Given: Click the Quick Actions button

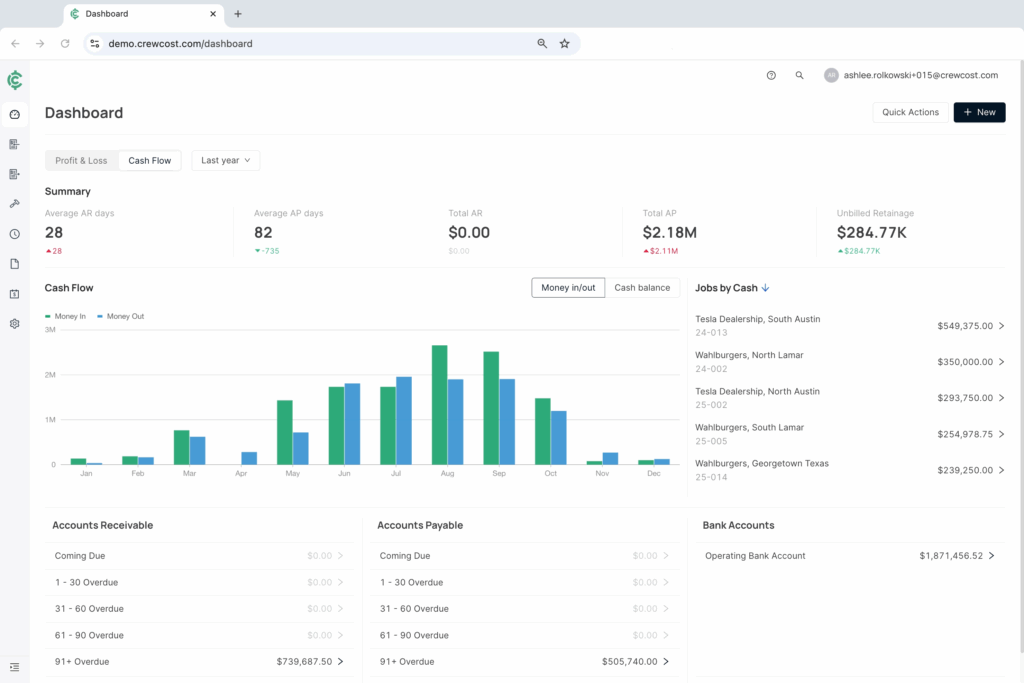Looking at the screenshot, I should click(x=910, y=112).
